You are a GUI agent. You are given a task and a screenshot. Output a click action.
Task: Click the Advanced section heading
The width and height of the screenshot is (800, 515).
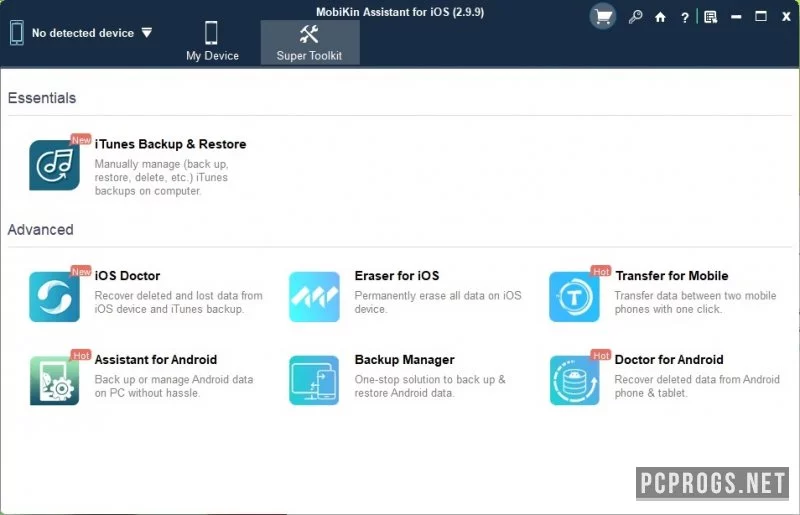[x=40, y=230]
